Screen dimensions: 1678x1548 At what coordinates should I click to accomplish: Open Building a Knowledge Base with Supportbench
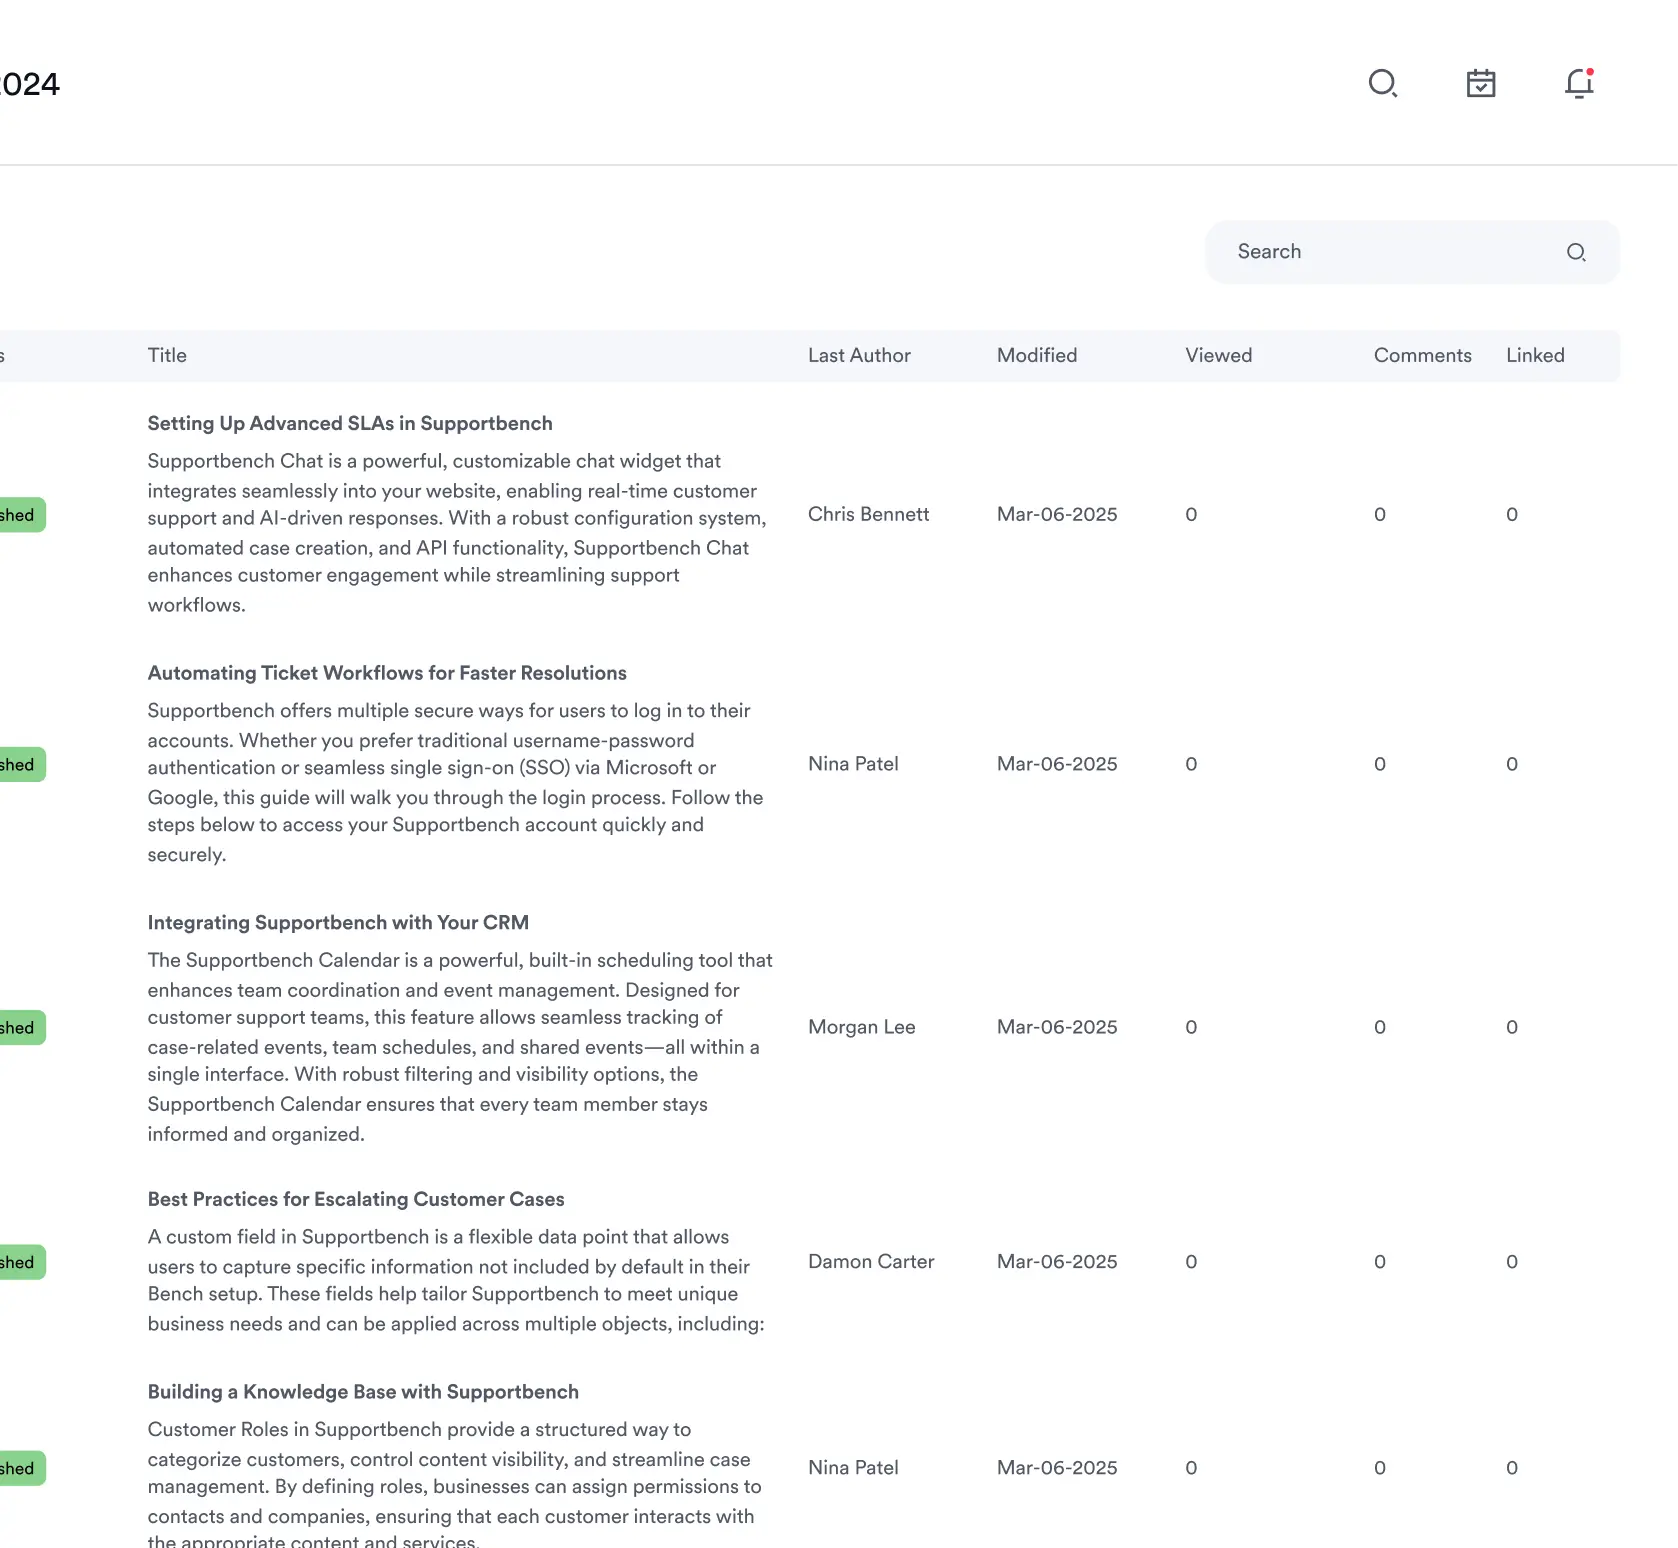363,1392
